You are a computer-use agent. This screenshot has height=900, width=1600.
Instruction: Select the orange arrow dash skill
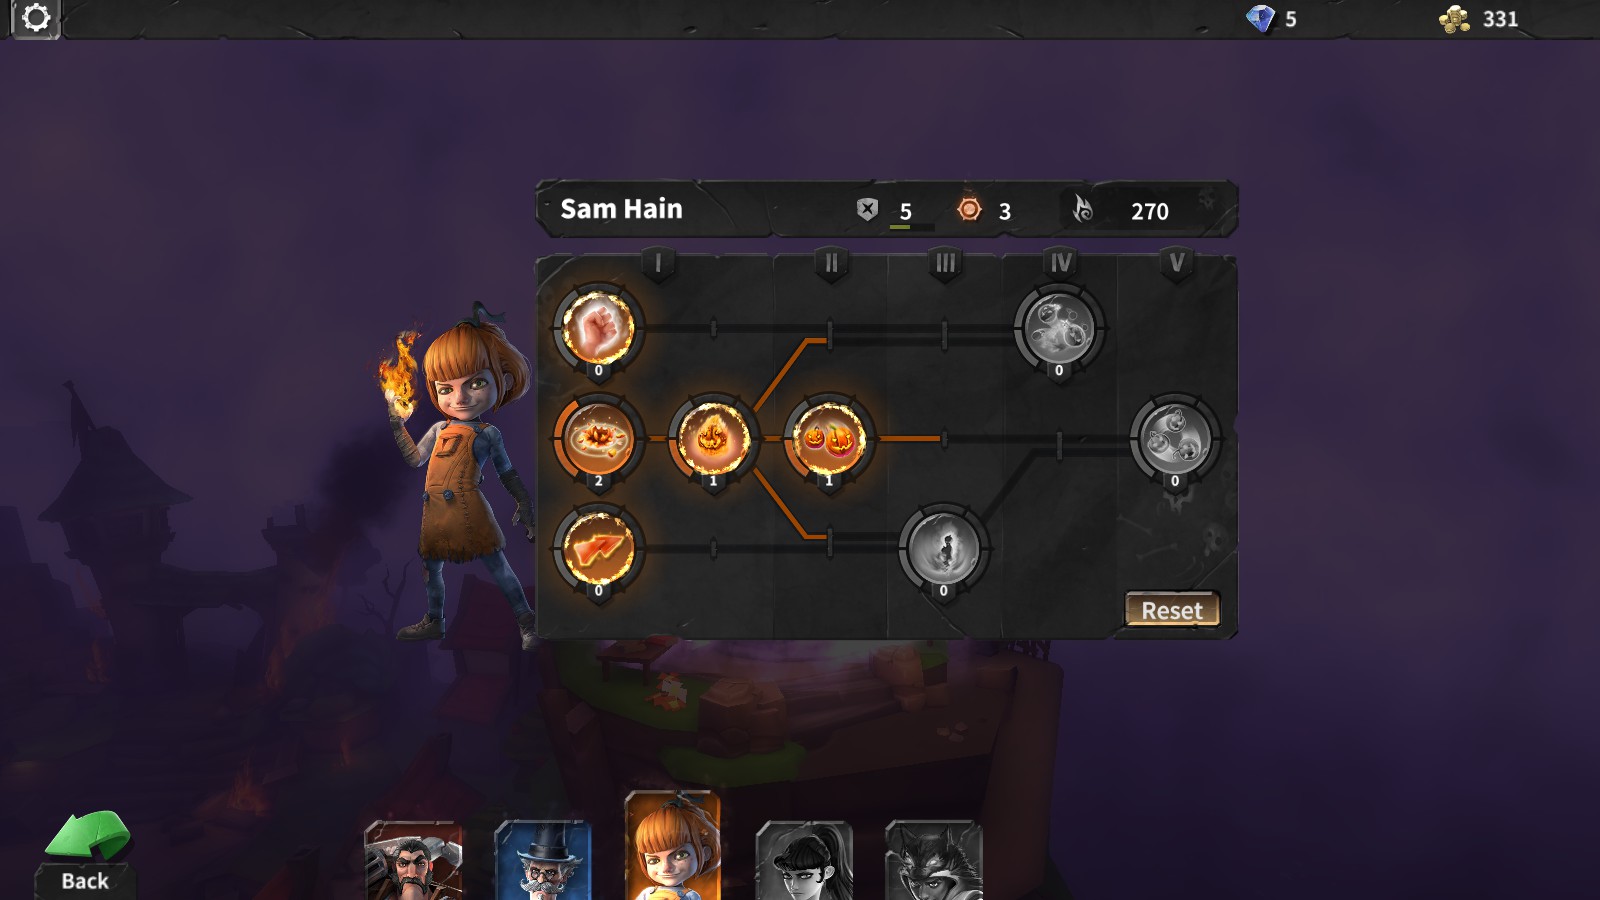pyautogui.click(x=598, y=549)
